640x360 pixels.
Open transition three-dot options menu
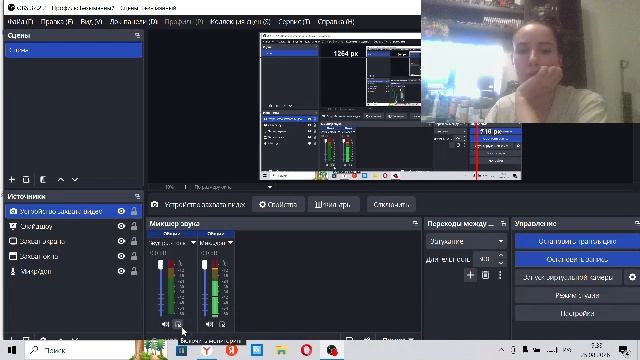click(500, 275)
